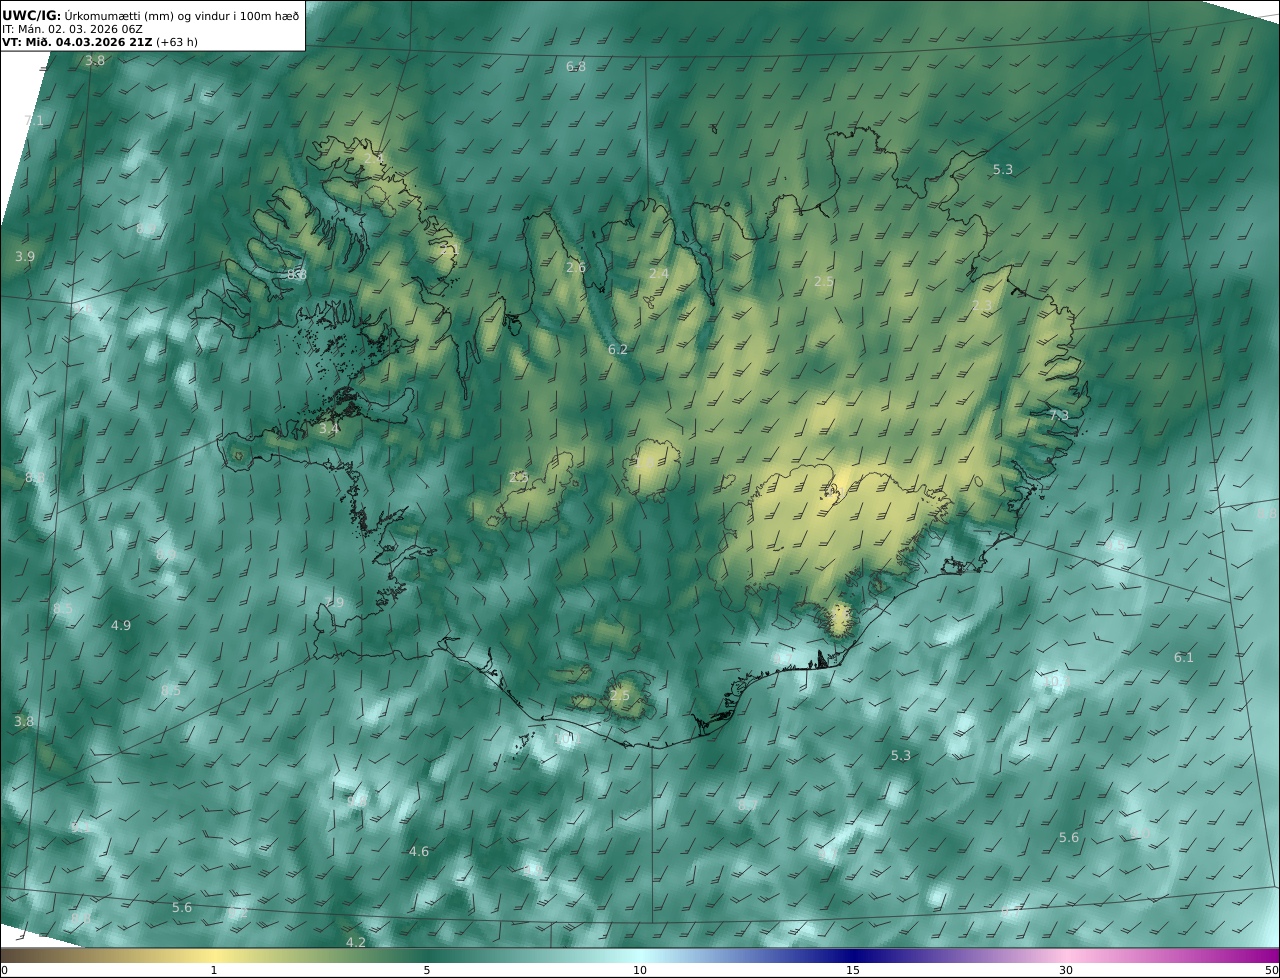Click colorbar tick label 30

[1066, 971]
